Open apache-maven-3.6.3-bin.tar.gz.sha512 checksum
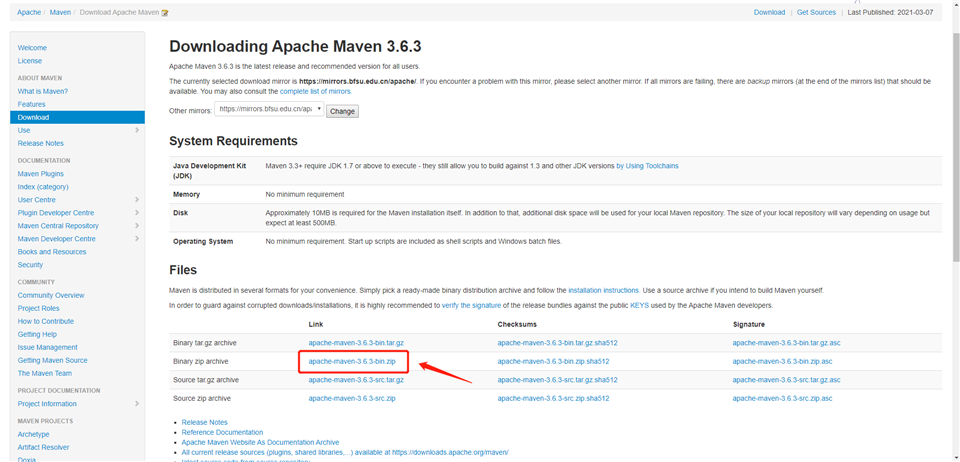 (x=557, y=343)
